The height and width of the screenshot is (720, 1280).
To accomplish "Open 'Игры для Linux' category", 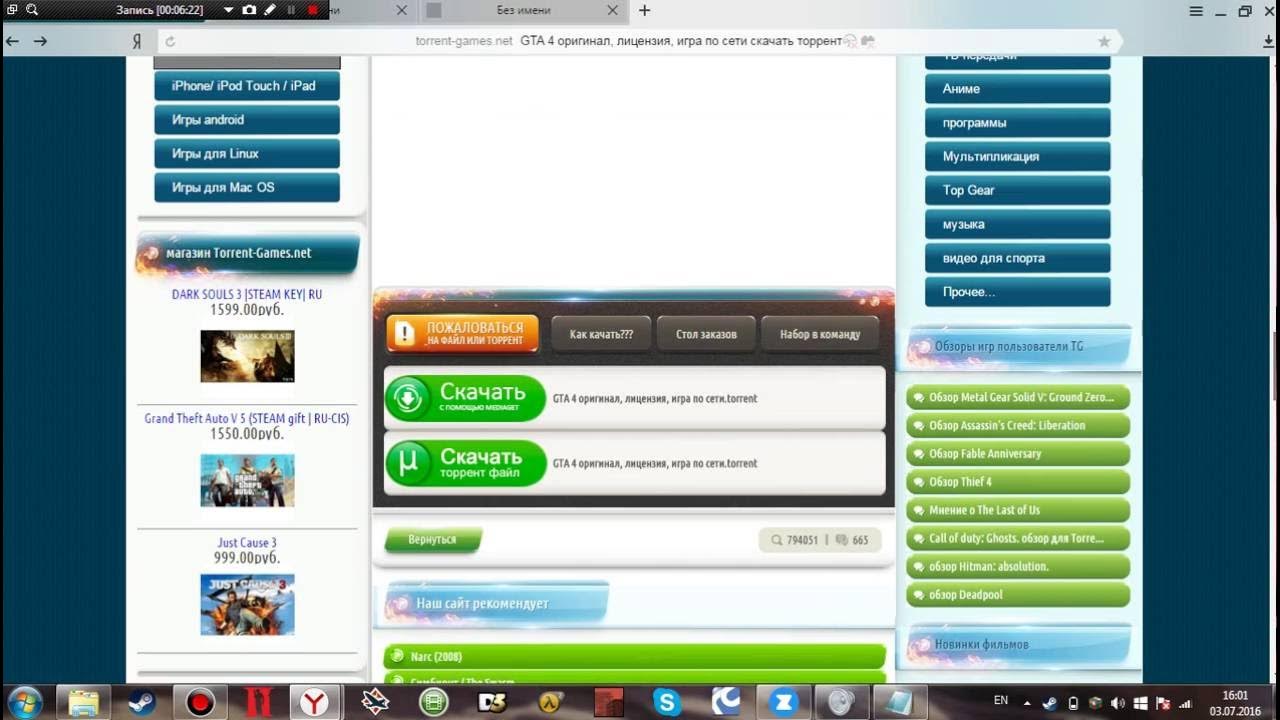I will (x=247, y=154).
